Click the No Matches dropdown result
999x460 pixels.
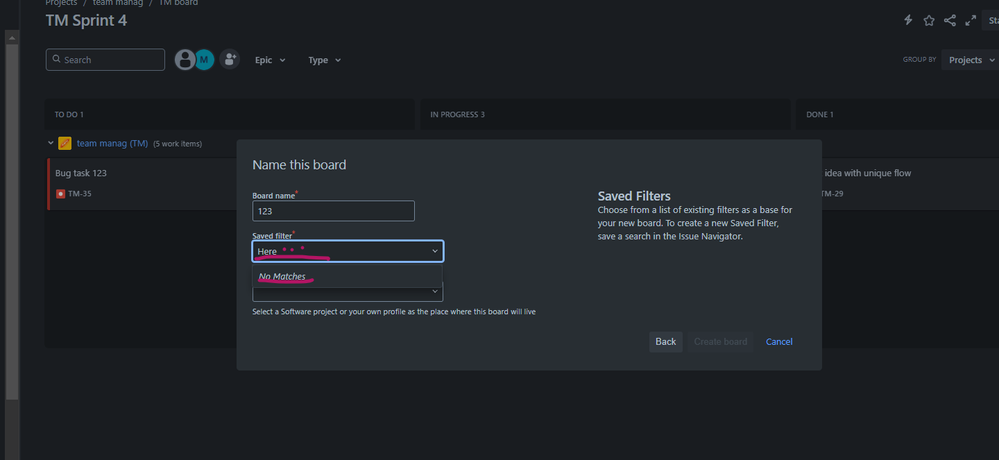[347, 277]
